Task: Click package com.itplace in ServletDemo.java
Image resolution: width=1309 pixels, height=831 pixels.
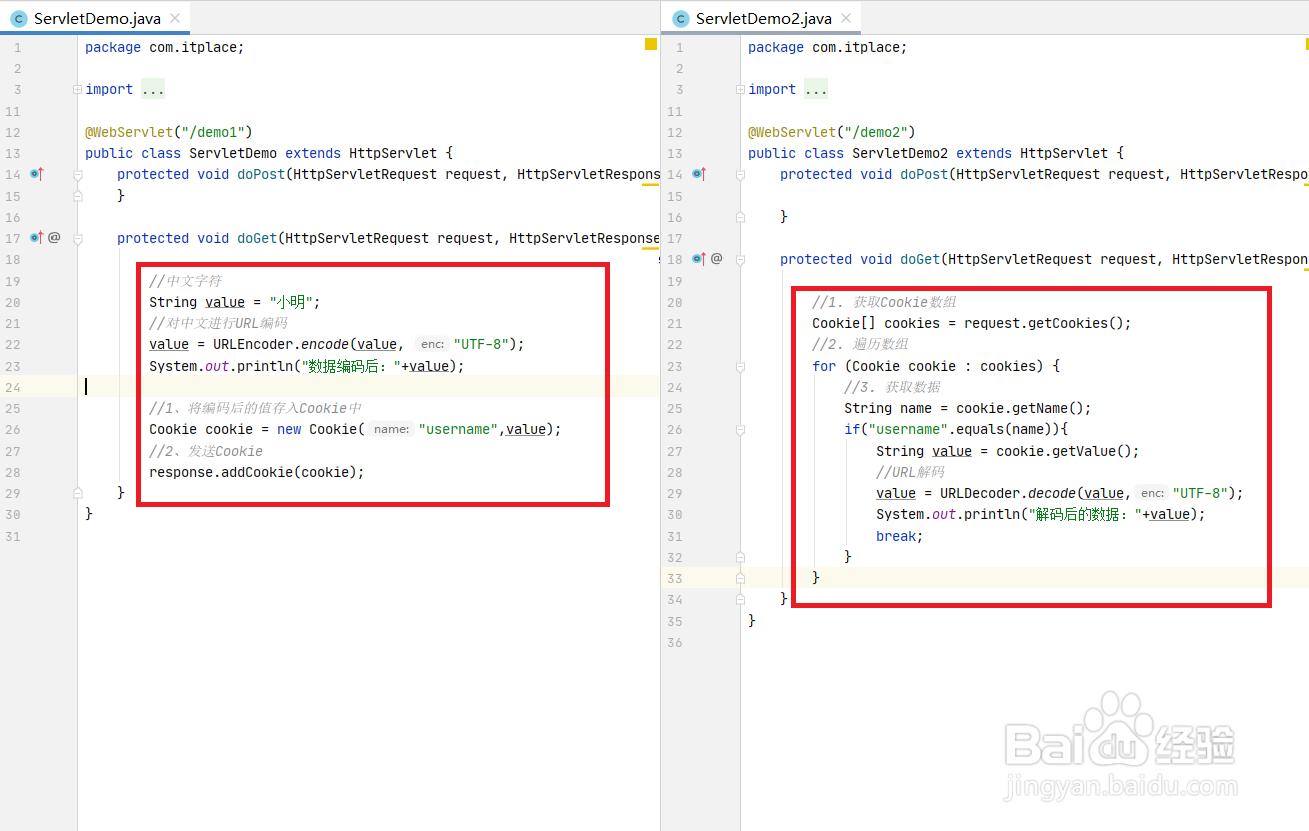Action: click(x=165, y=47)
